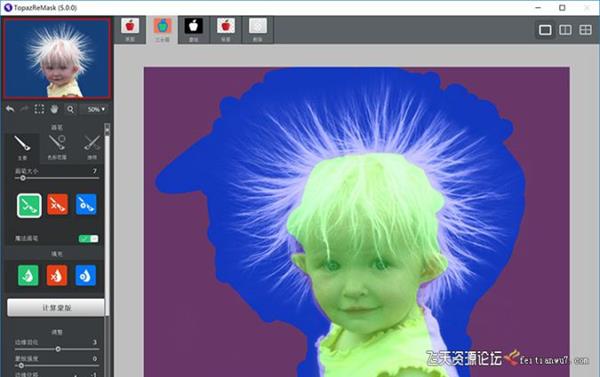Choose the green keep brush
600x377 pixels.
pos(29,206)
